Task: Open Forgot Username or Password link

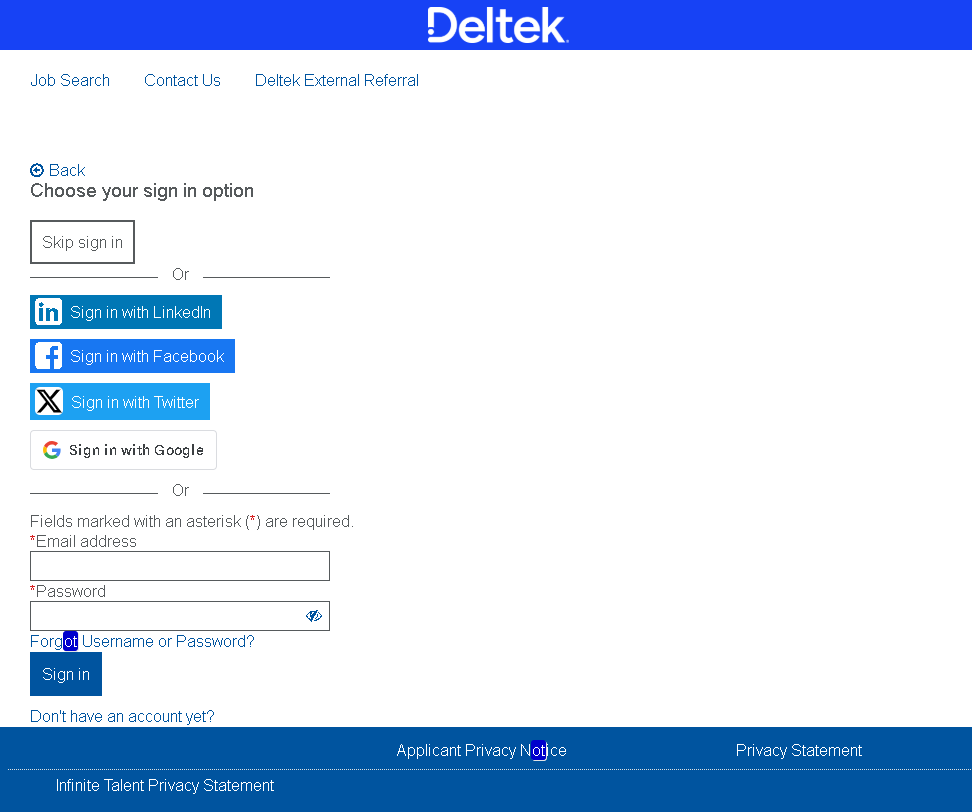Action: click(x=142, y=641)
